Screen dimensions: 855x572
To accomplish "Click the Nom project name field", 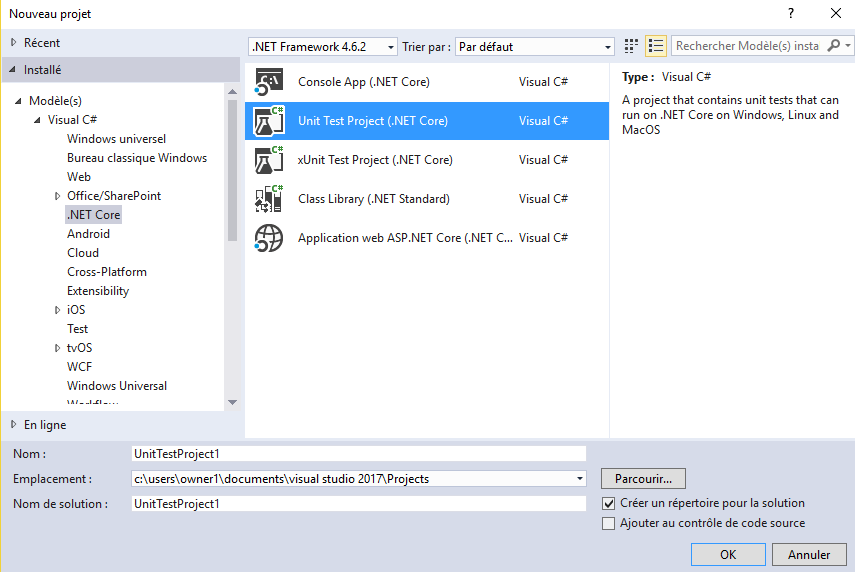I will pos(358,454).
